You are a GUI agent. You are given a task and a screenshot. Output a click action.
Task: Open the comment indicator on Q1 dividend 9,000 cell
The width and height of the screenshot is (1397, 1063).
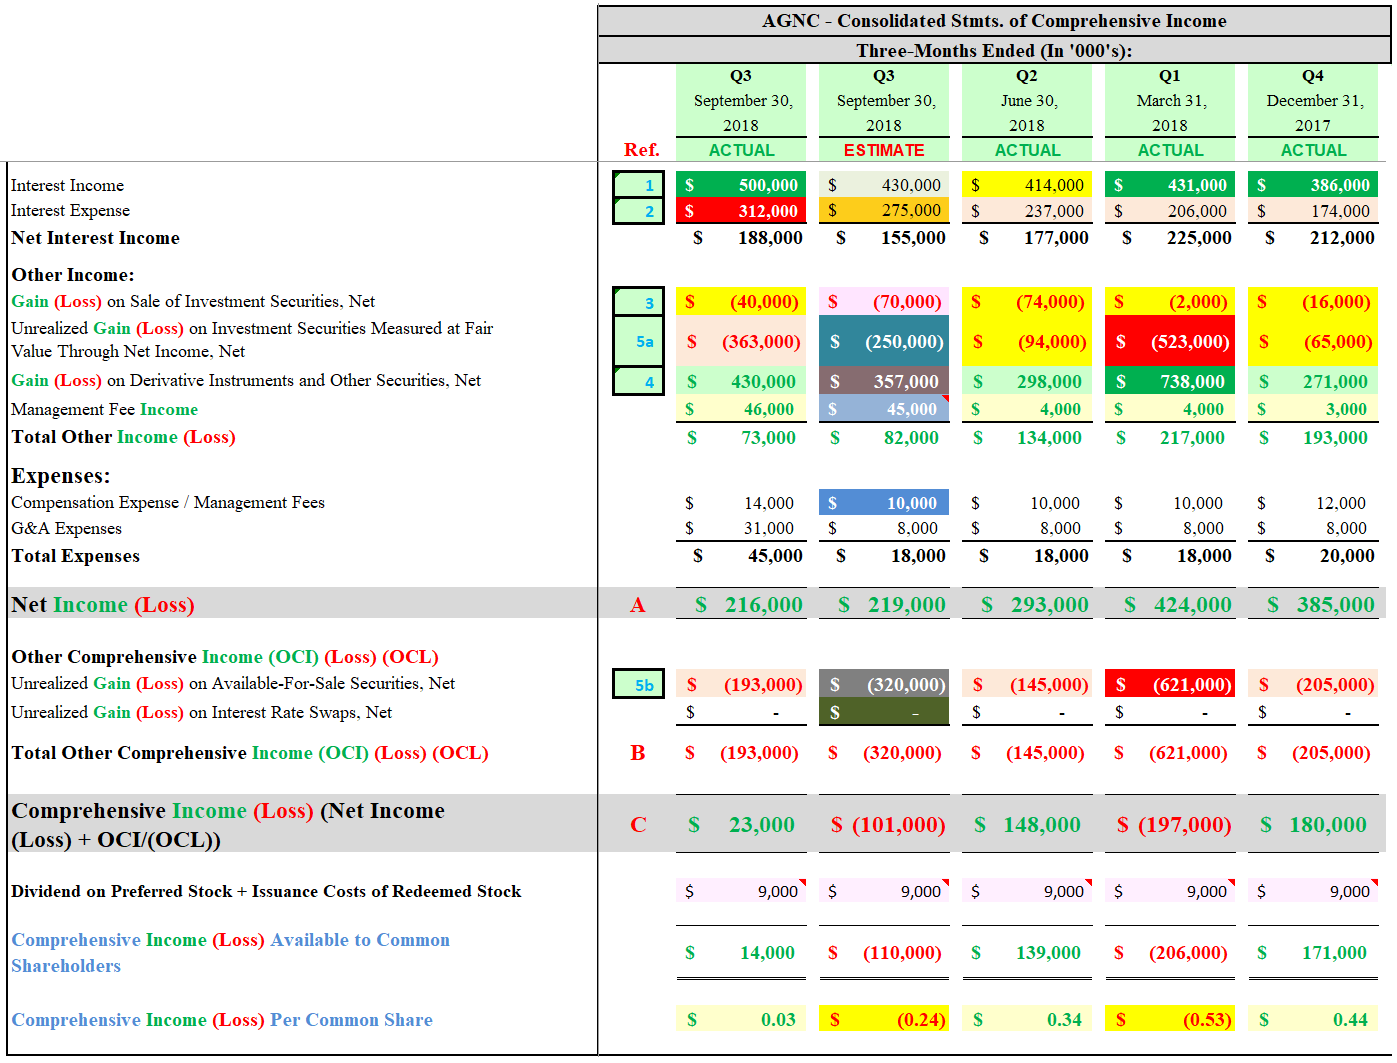pos(1229,883)
